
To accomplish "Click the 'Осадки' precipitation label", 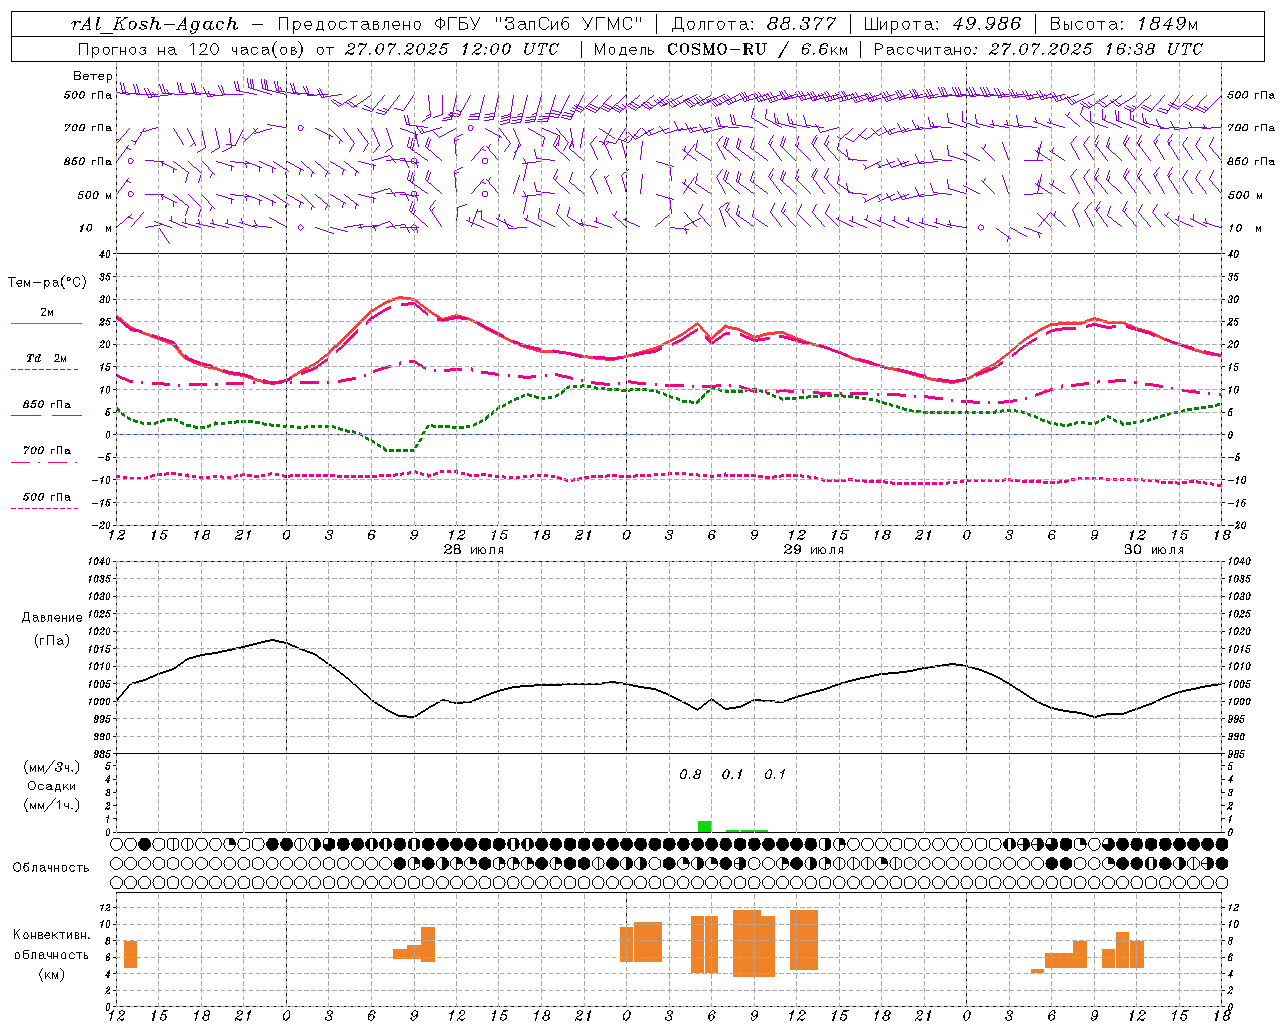I will click(x=52, y=787).
